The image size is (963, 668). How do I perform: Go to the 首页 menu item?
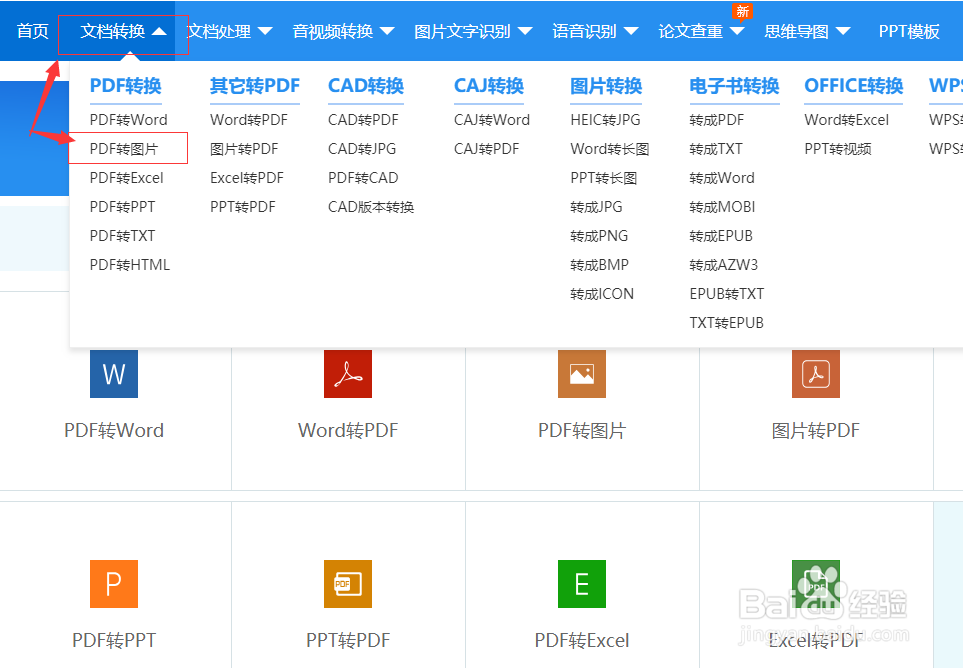point(31,31)
